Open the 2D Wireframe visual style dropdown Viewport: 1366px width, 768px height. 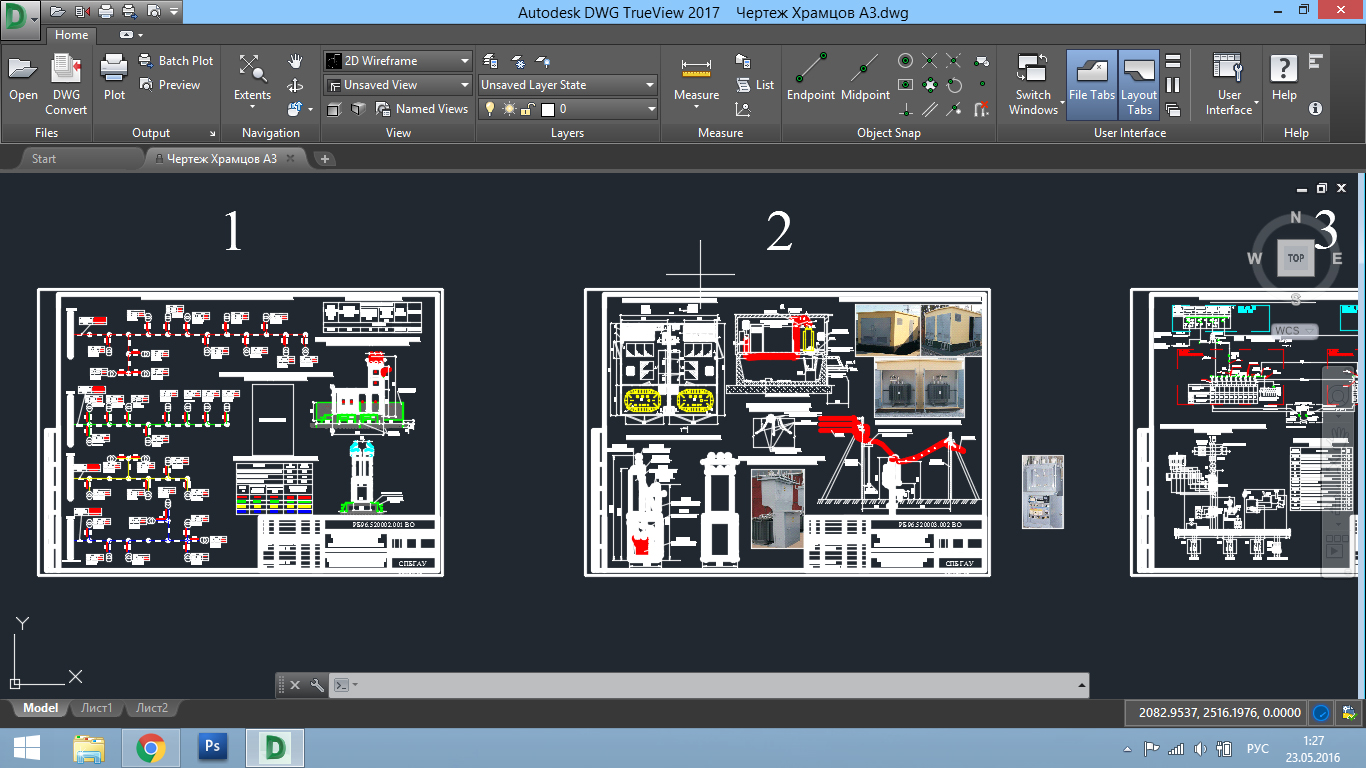(x=397, y=61)
